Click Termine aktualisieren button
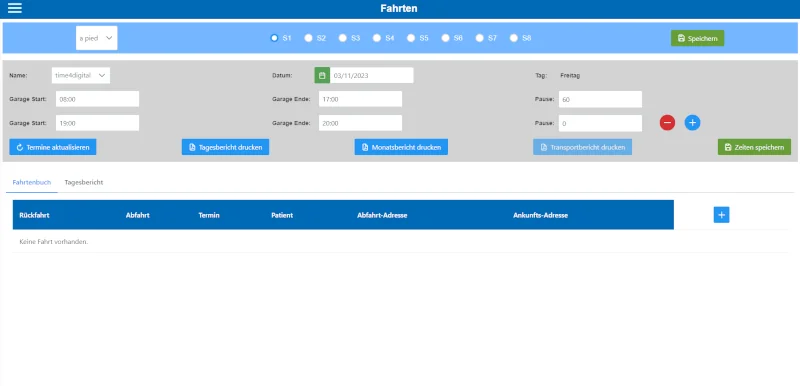The height and width of the screenshot is (386, 800). pos(53,147)
